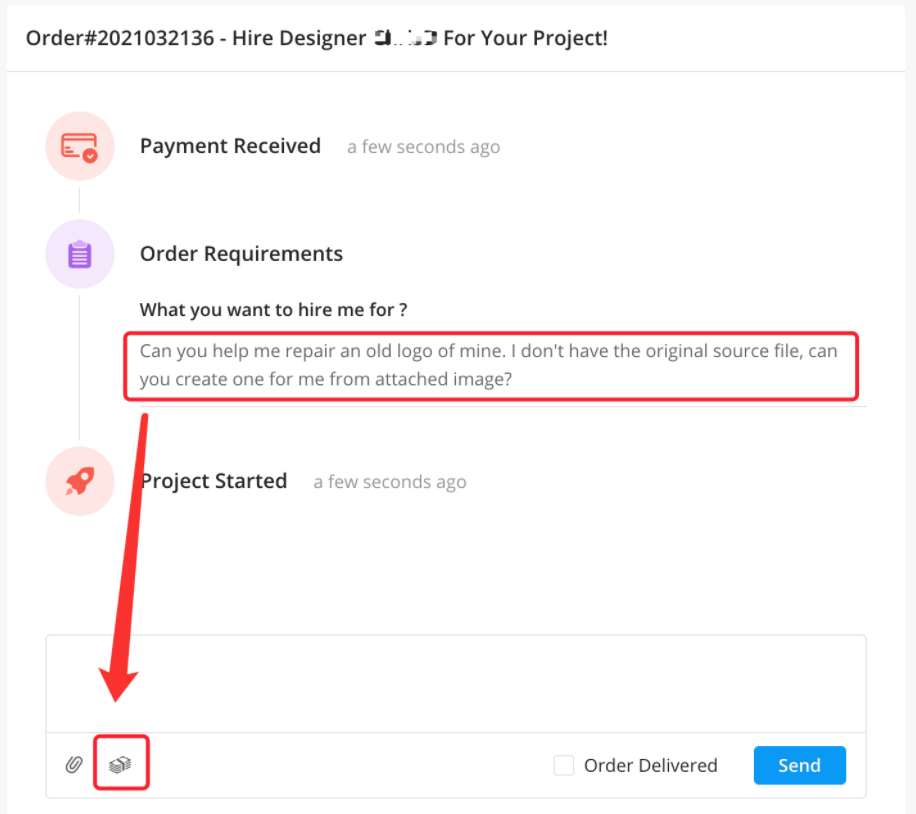Click the timestamp next to Project Started

pyautogui.click(x=389, y=482)
